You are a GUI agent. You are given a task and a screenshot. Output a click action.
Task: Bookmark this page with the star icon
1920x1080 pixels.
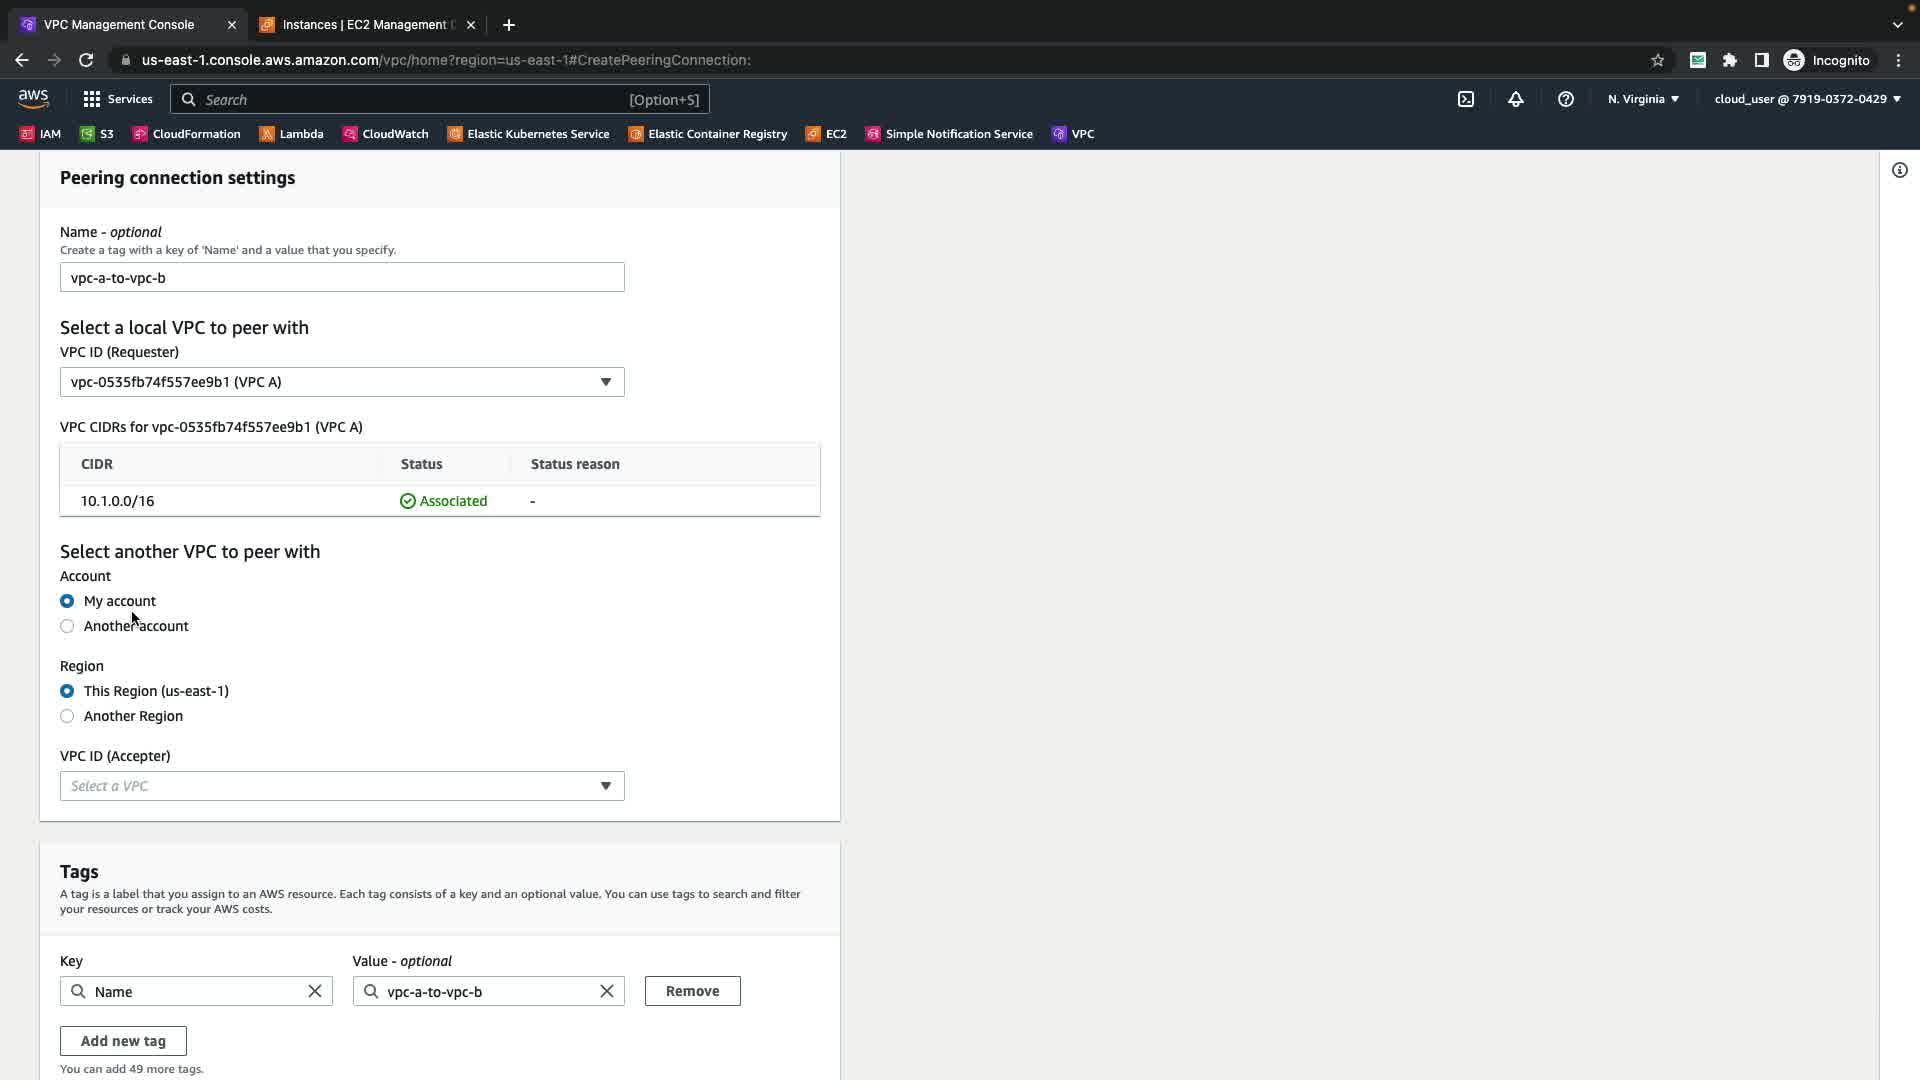[x=1657, y=60]
